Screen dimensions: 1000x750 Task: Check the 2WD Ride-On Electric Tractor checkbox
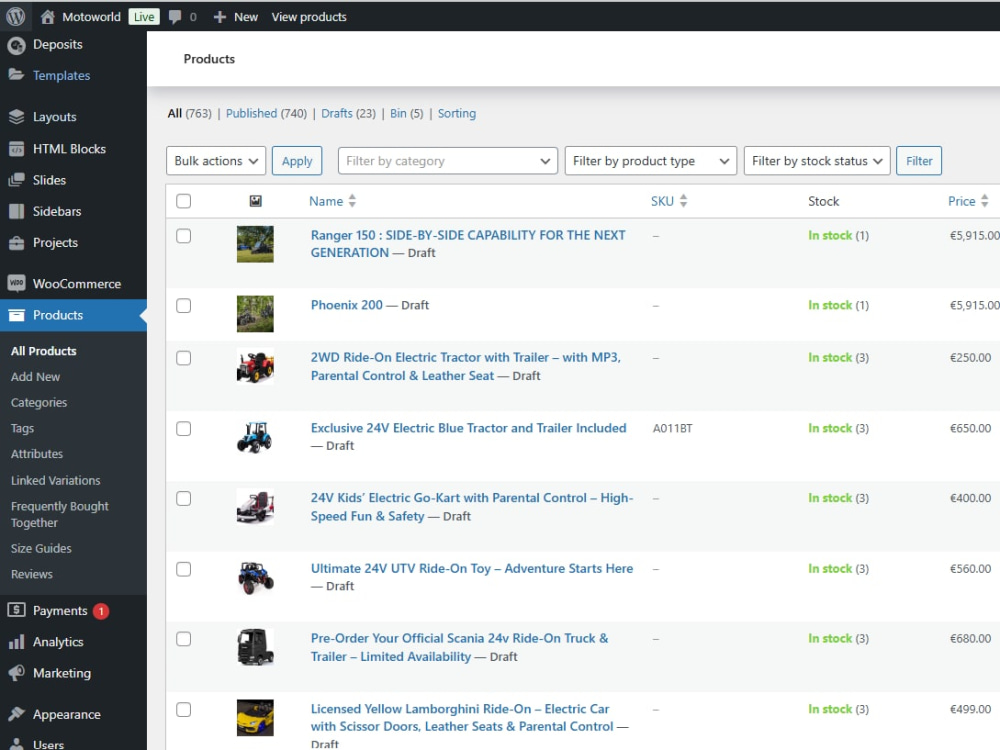coord(184,358)
